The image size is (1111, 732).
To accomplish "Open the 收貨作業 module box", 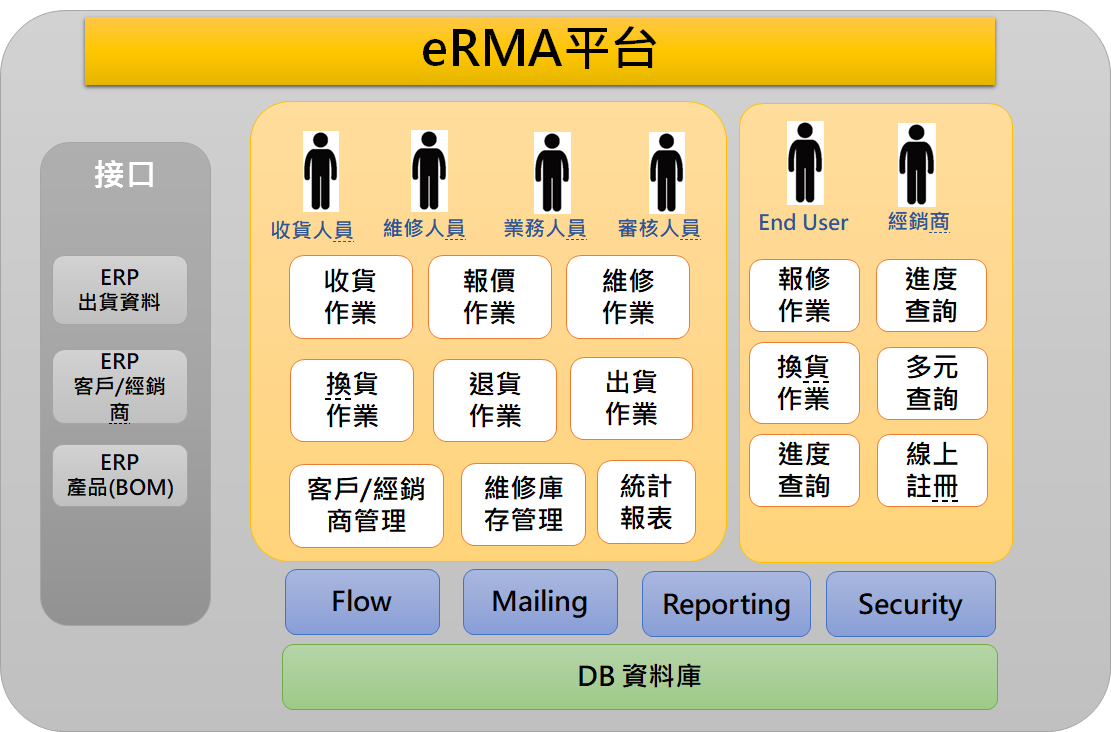I will click(x=351, y=297).
